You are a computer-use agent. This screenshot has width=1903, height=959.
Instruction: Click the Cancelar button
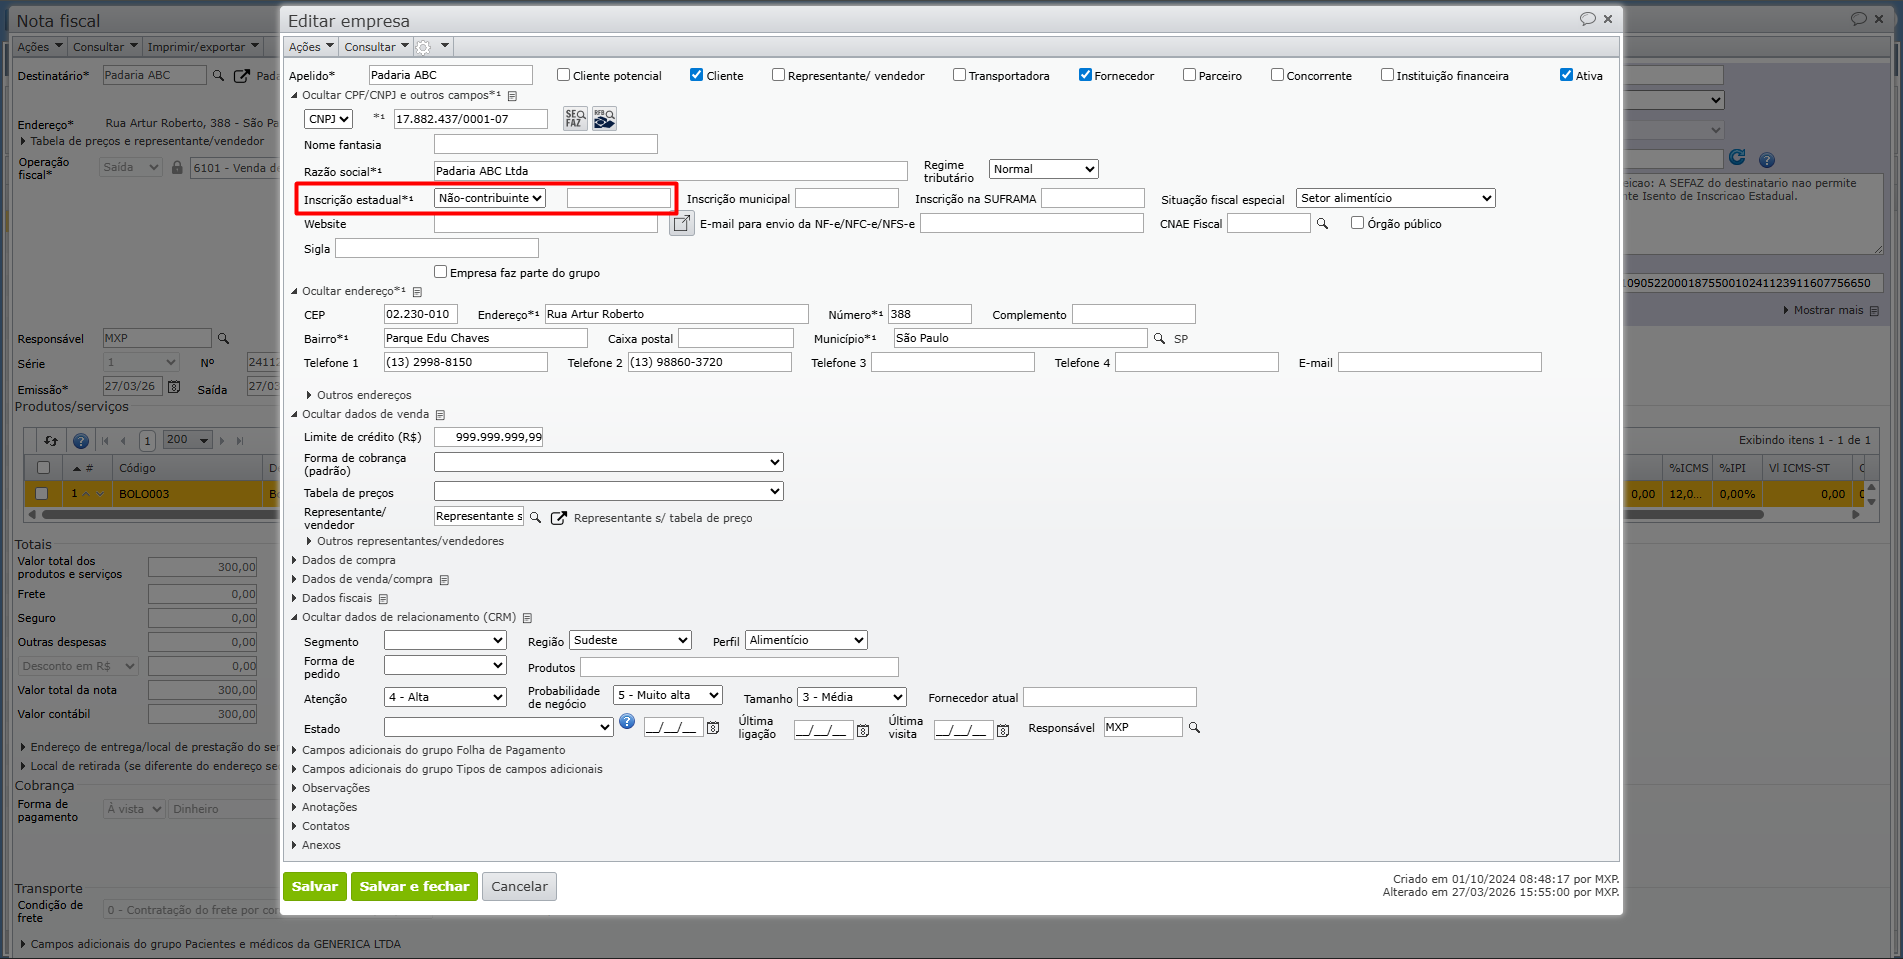coord(519,886)
